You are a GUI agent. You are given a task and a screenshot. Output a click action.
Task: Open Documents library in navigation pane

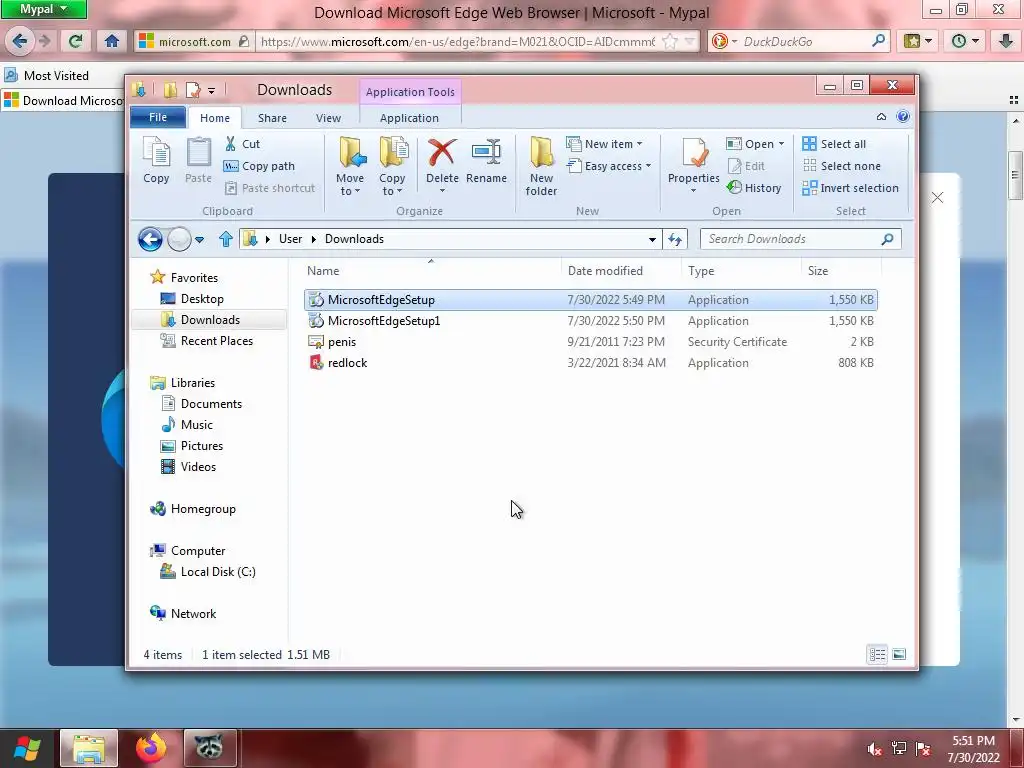211,404
